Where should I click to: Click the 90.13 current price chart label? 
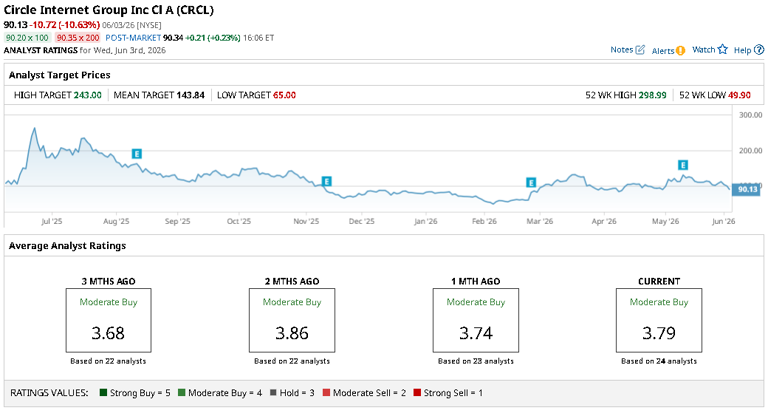746,189
